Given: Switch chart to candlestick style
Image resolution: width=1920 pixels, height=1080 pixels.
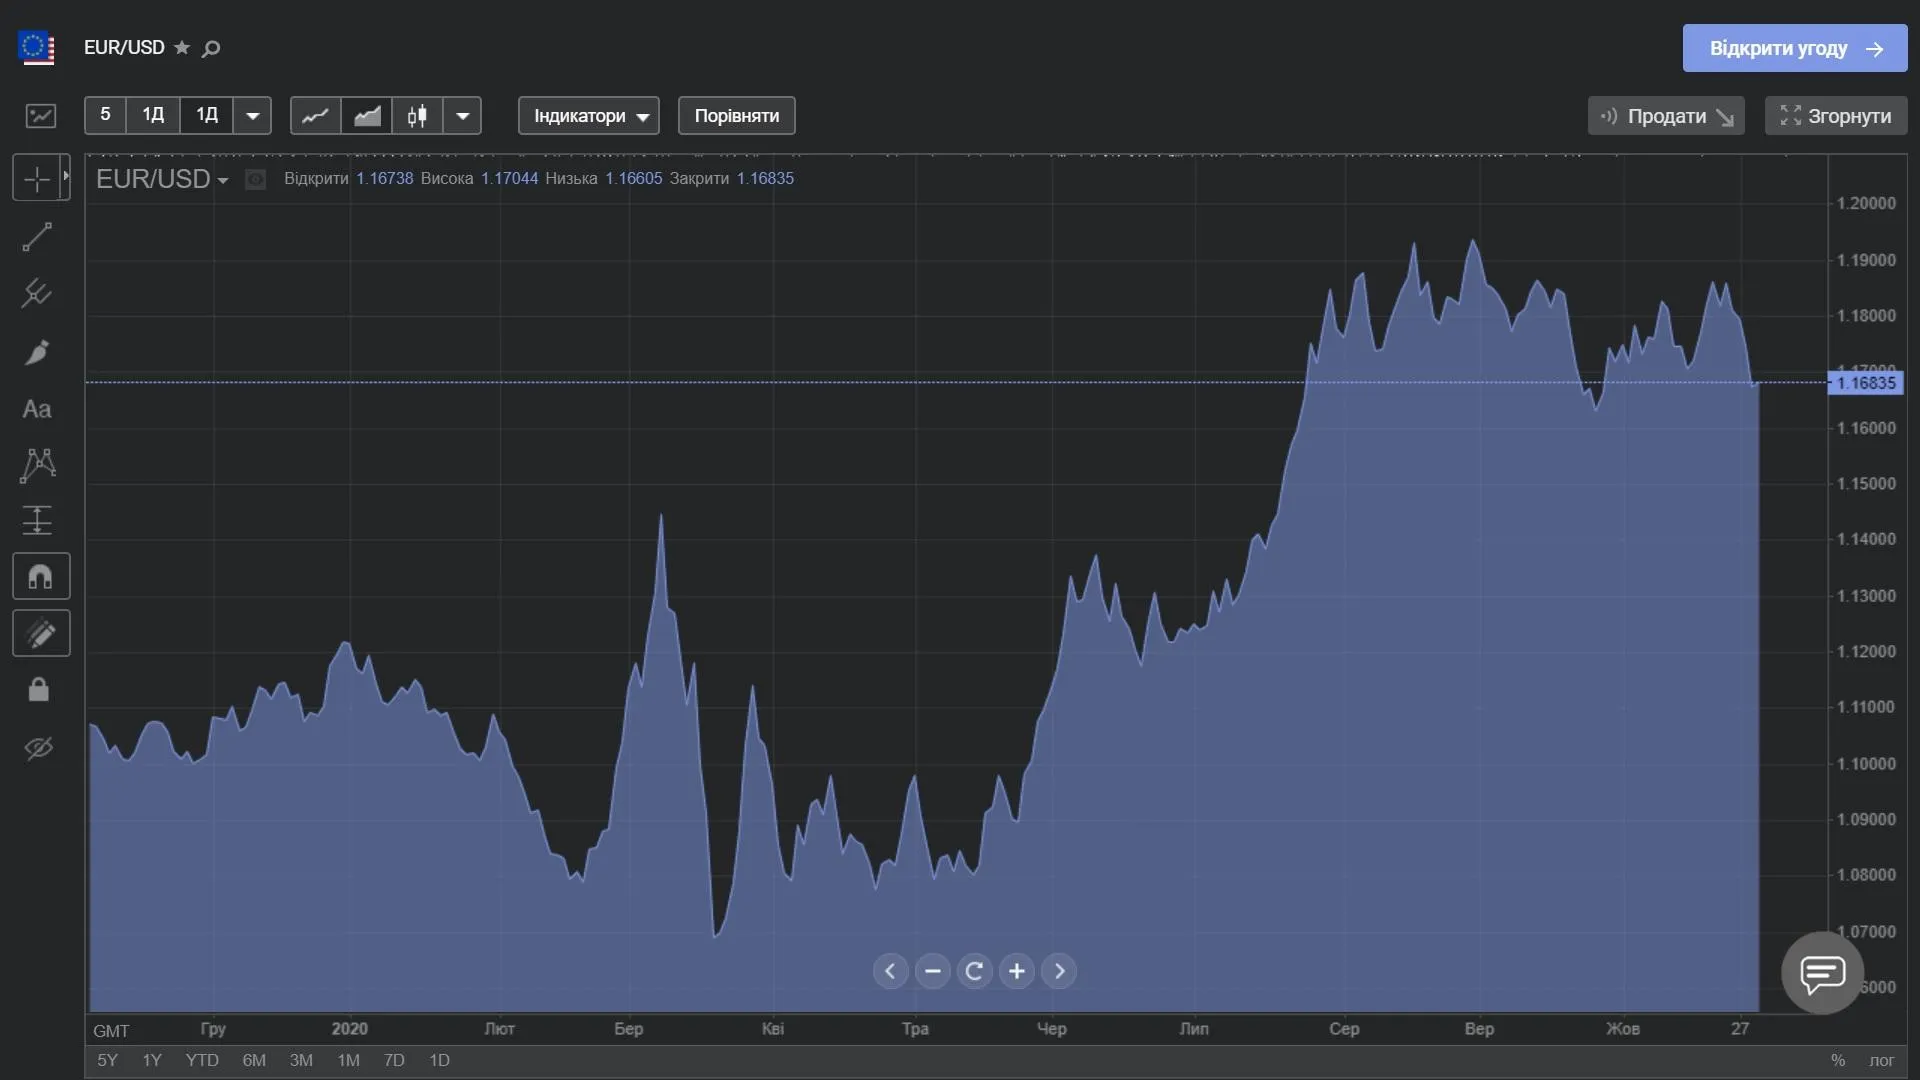Looking at the screenshot, I should point(417,116).
